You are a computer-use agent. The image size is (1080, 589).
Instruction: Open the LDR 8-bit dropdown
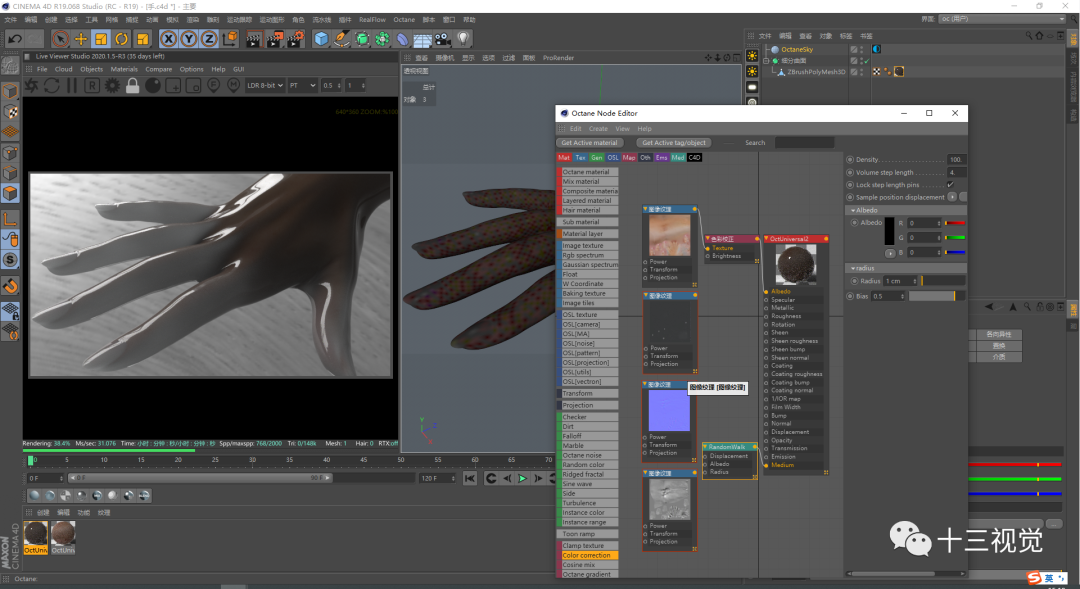[265, 85]
